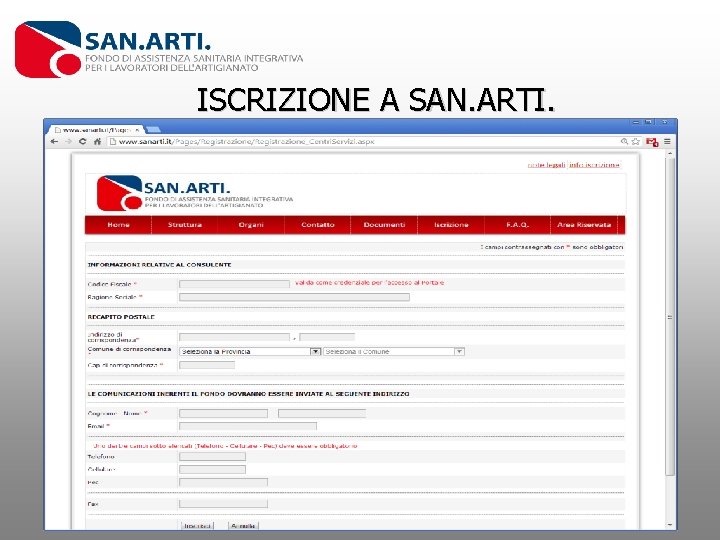This screenshot has width=720, height=540.
Task: Click the browser back arrow
Action: 54,141
